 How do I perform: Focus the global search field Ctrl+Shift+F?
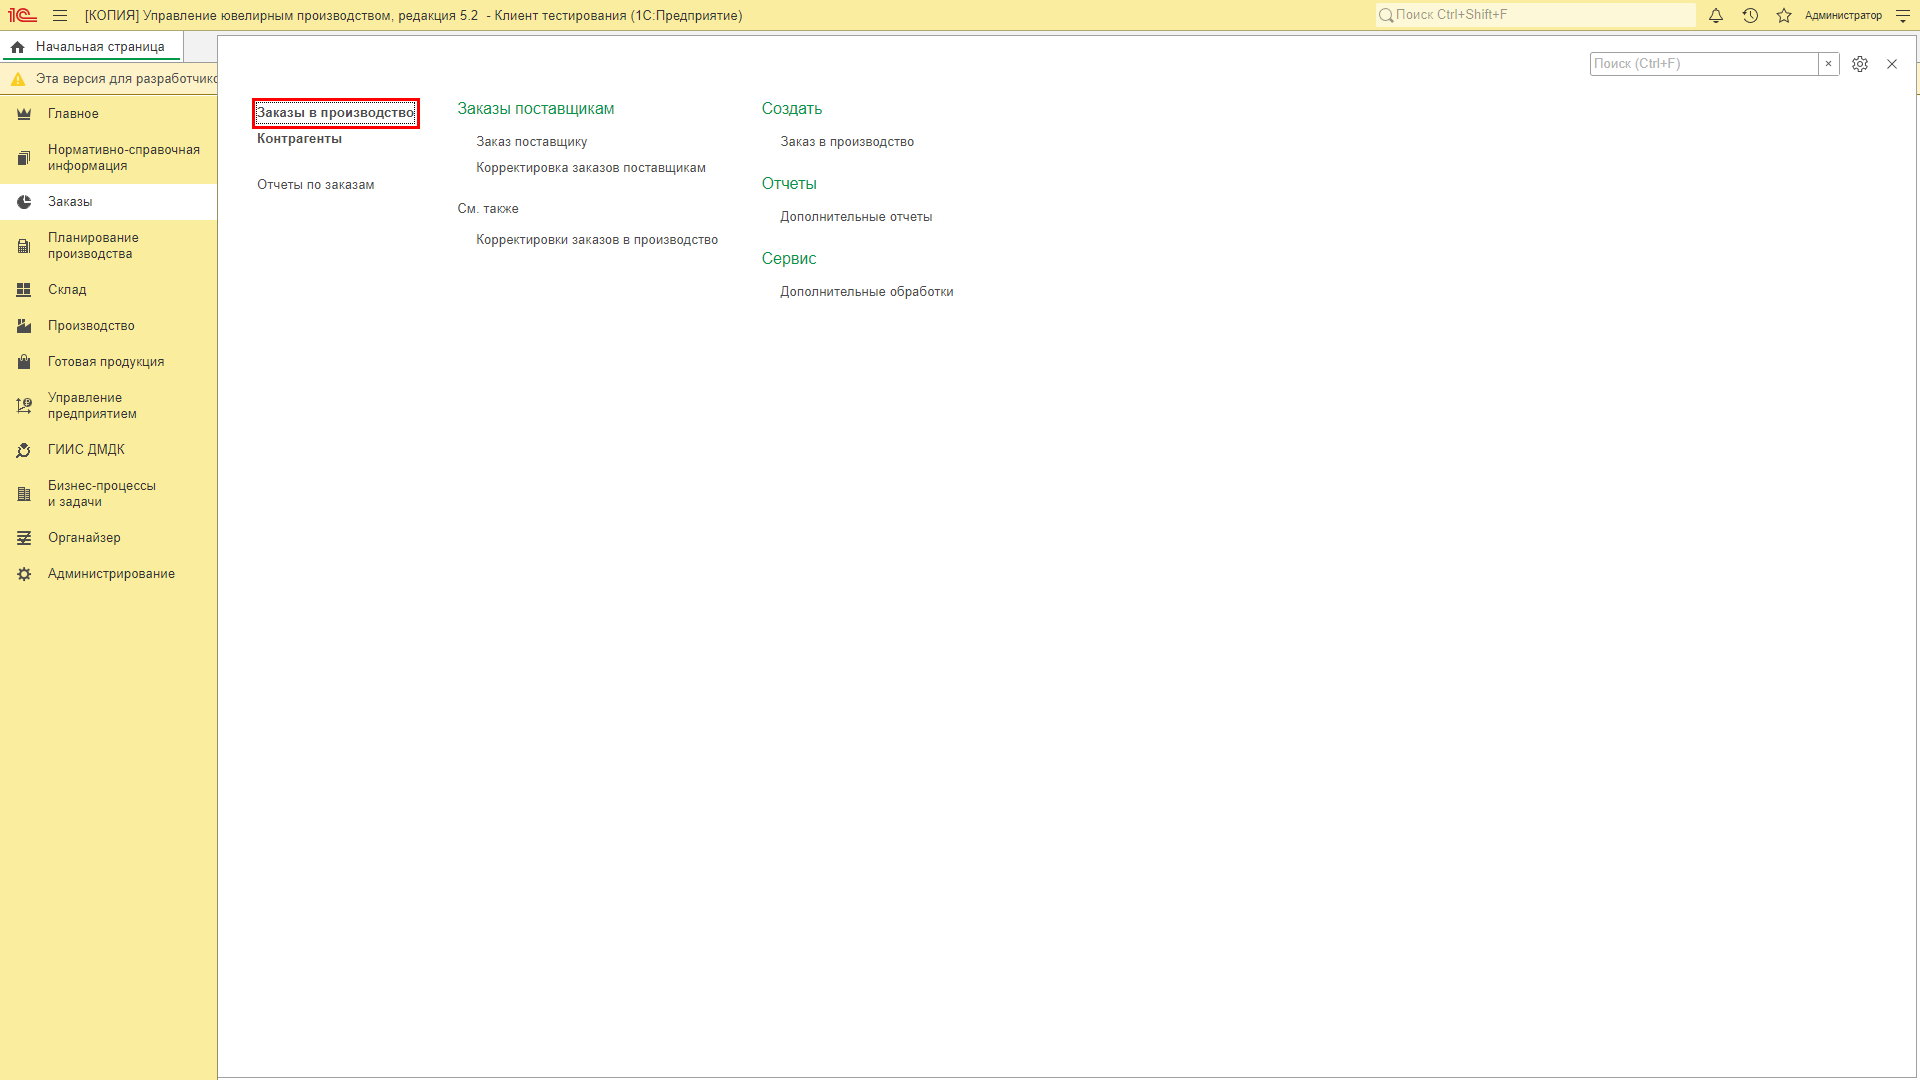1535,15
